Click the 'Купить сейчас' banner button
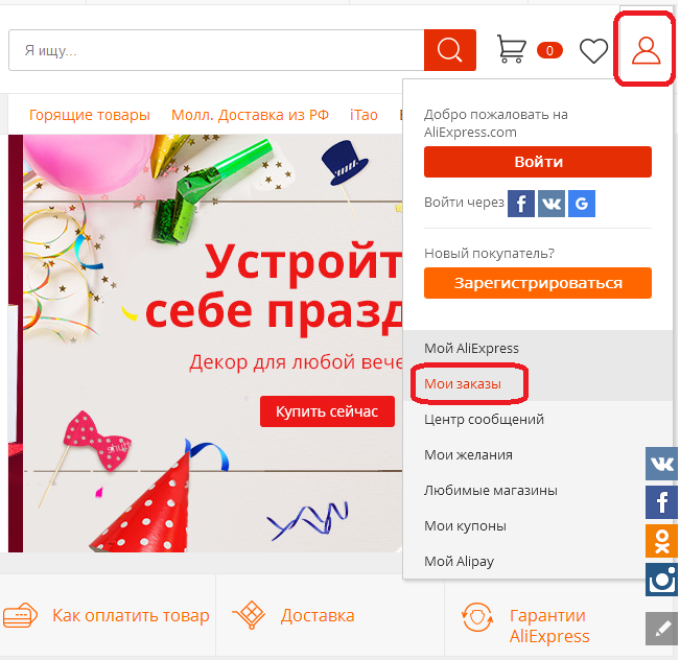This screenshot has height=660, width=680. point(319,412)
